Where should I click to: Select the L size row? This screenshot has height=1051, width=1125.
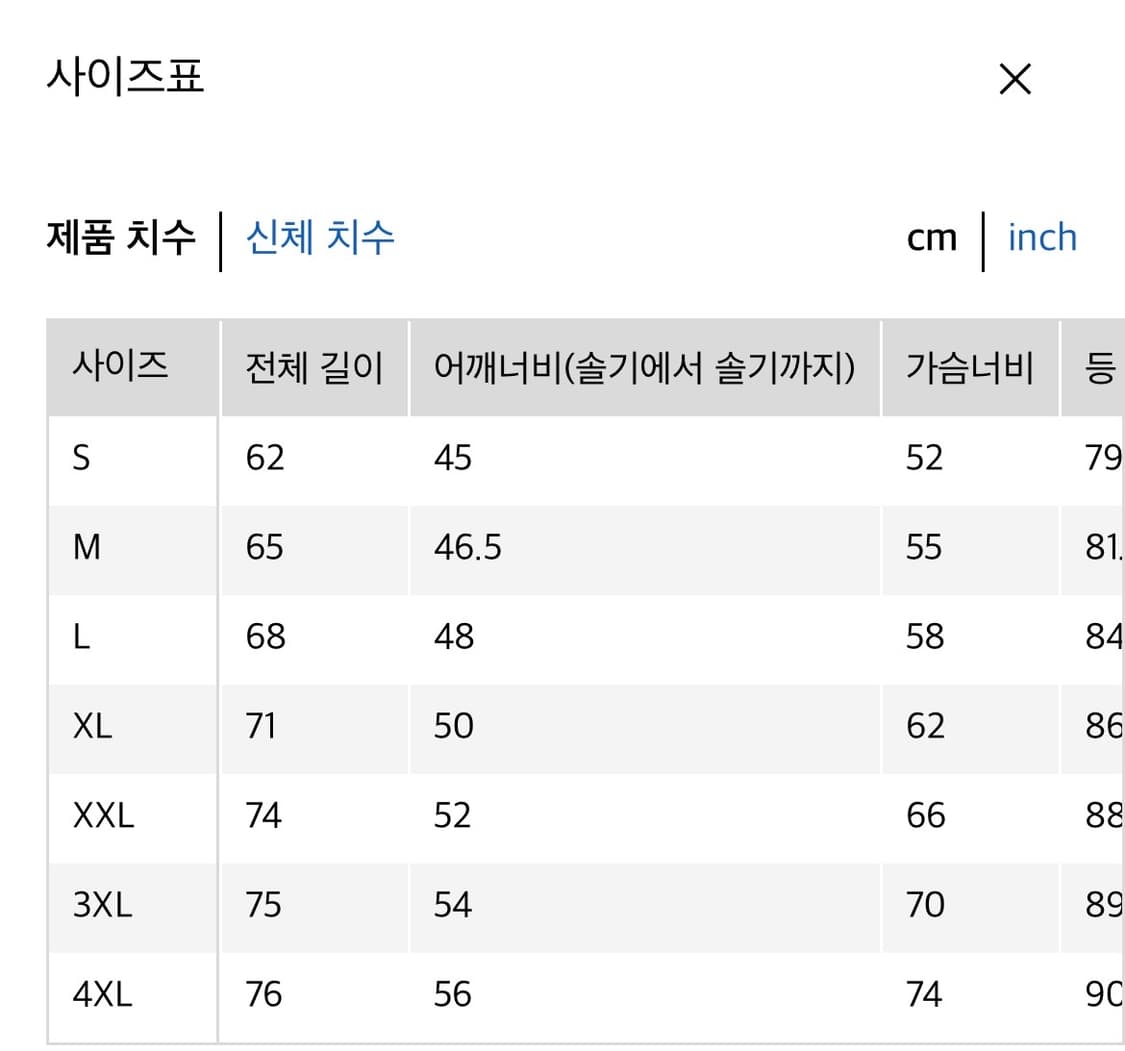81,637
